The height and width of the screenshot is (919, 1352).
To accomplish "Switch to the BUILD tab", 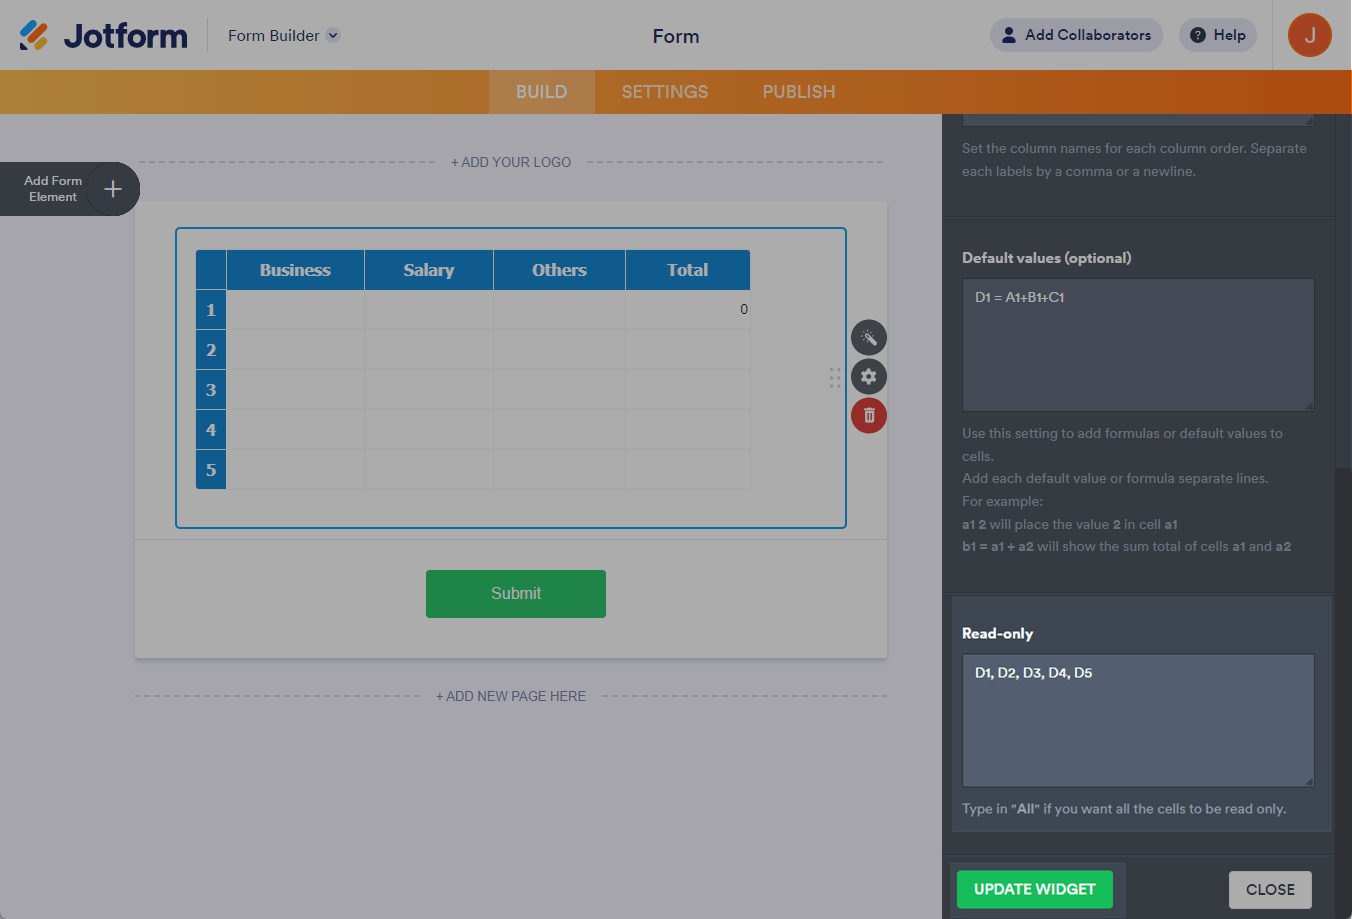I will click(542, 92).
